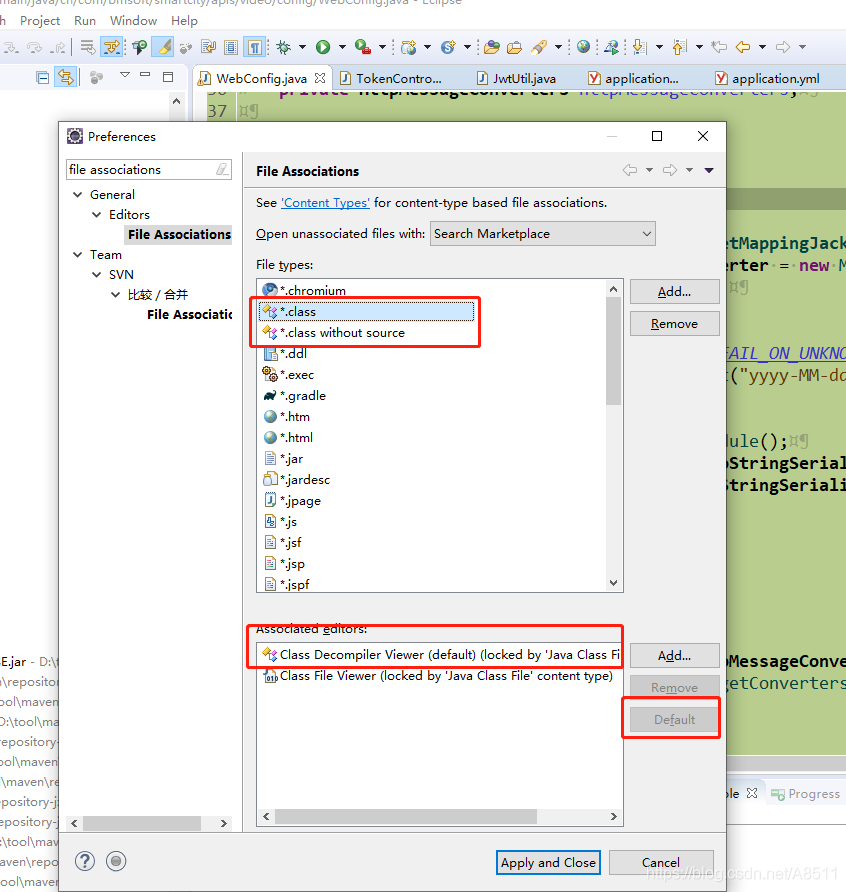Click the Next Annotation toolbar icon

tap(639, 47)
